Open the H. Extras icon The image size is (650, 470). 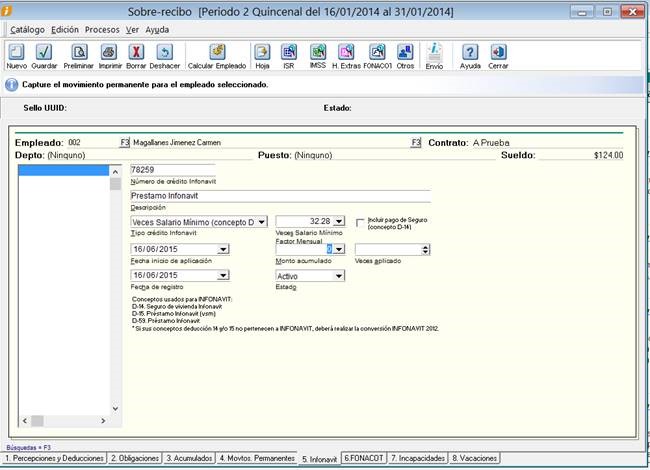click(346, 52)
